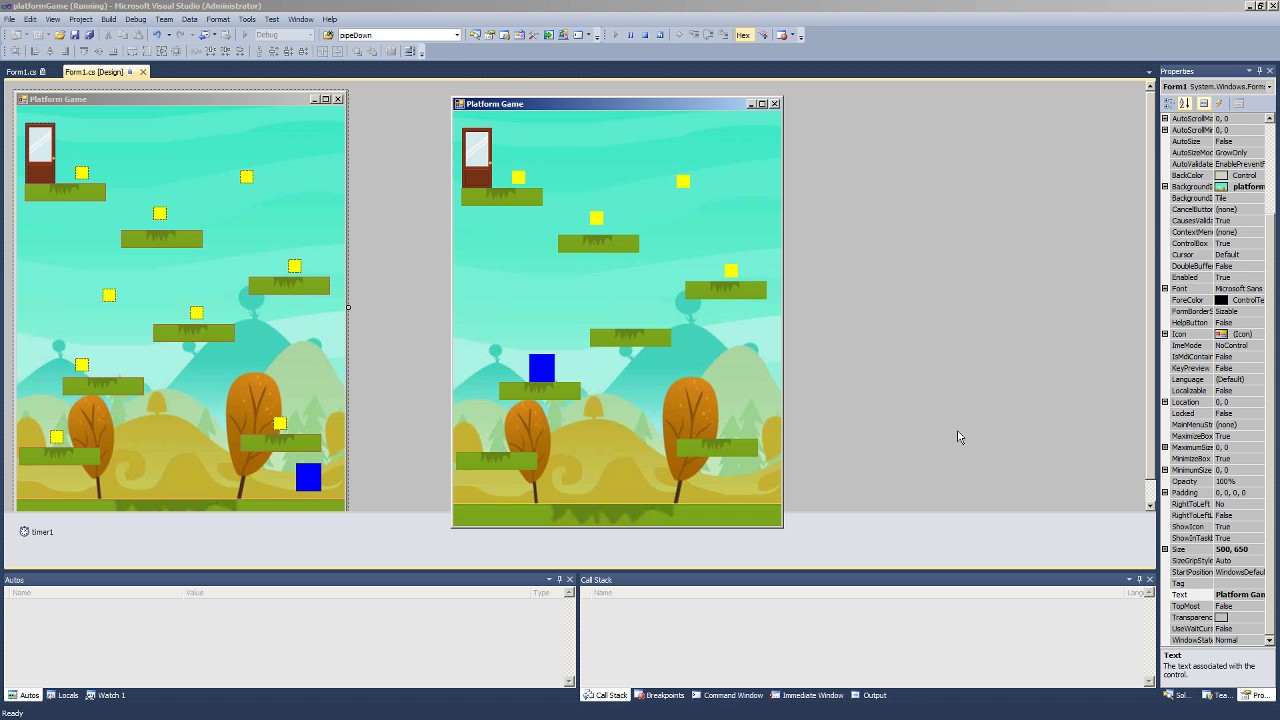Select Alphabetical sort in the Properties panel
Image resolution: width=1280 pixels, height=720 pixels.
(1183, 104)
